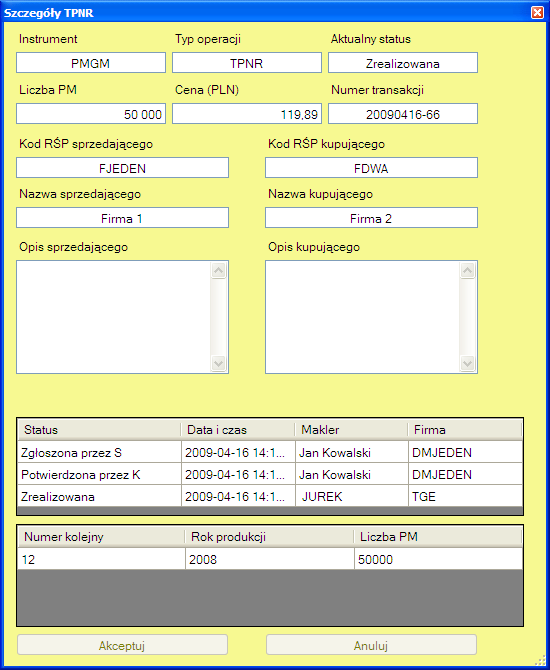Click the Makler column header

(351, 430)
